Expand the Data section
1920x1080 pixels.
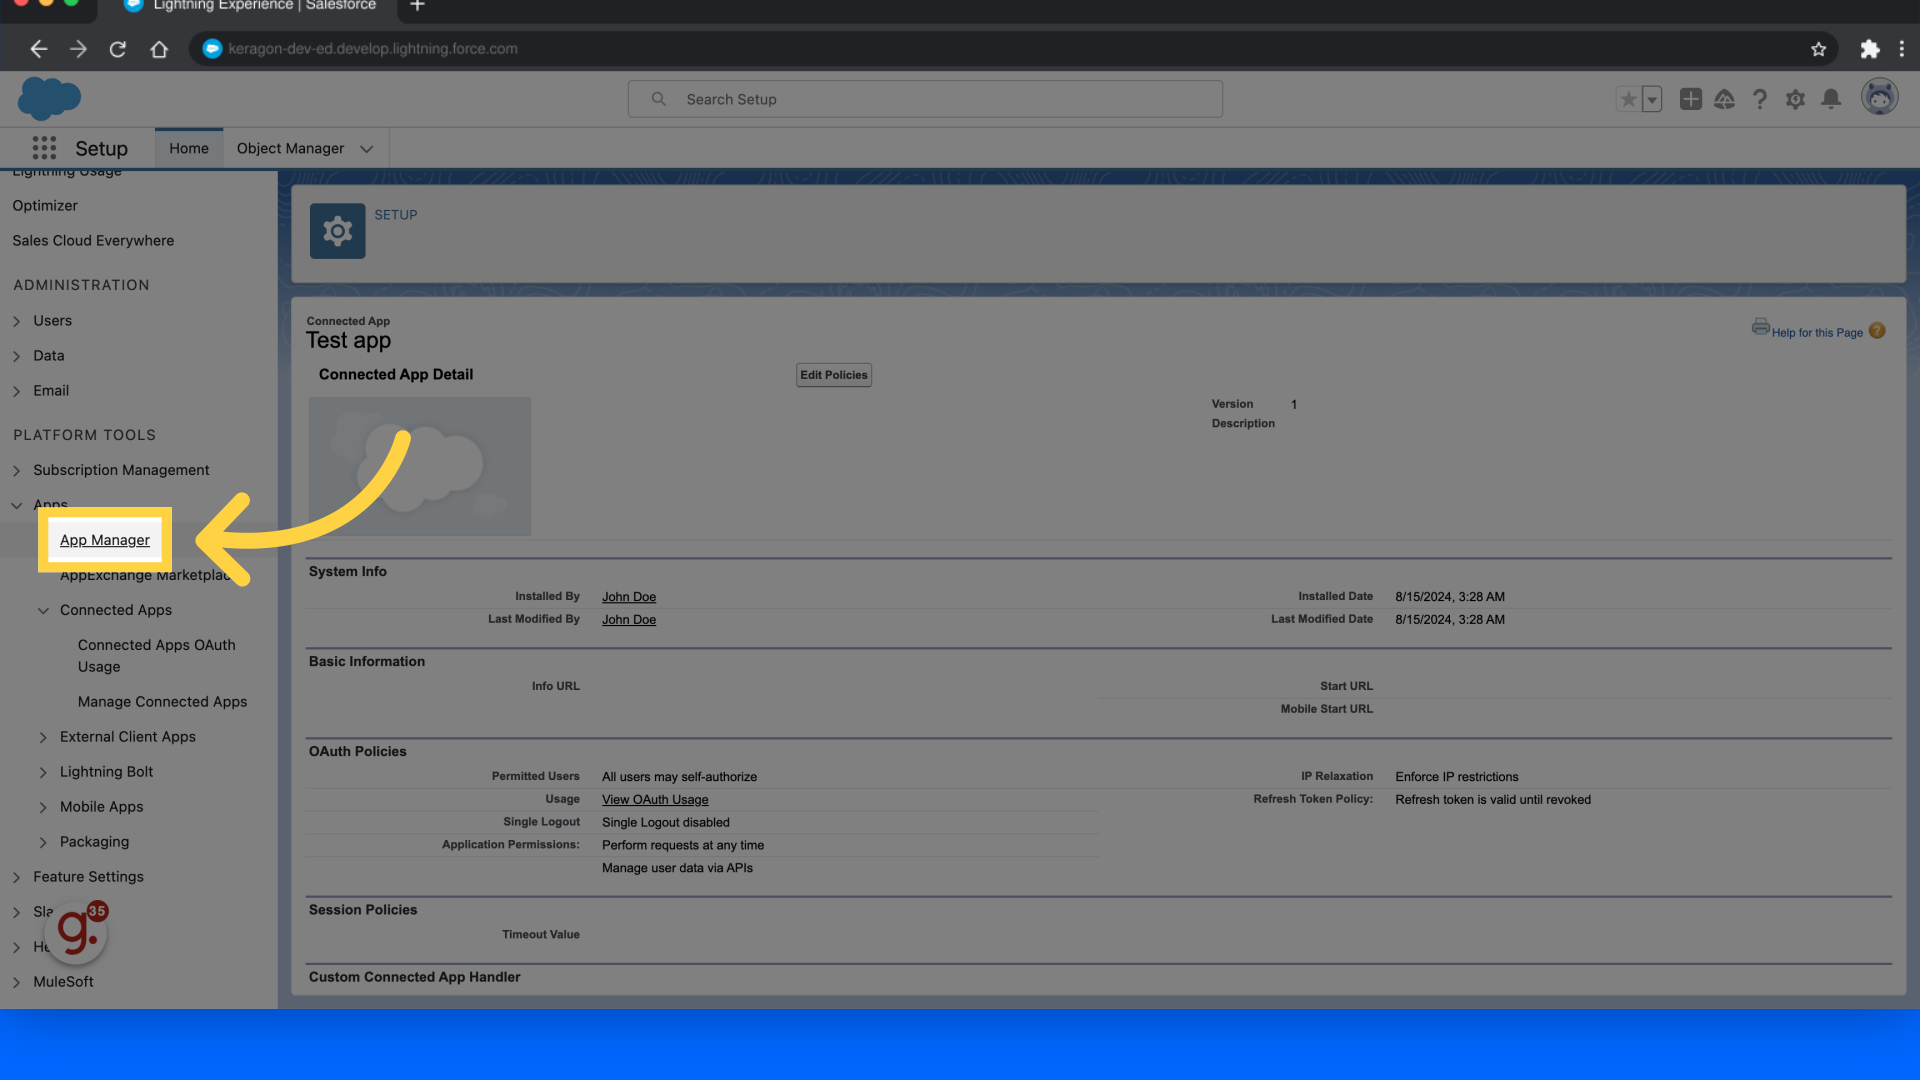16,356
